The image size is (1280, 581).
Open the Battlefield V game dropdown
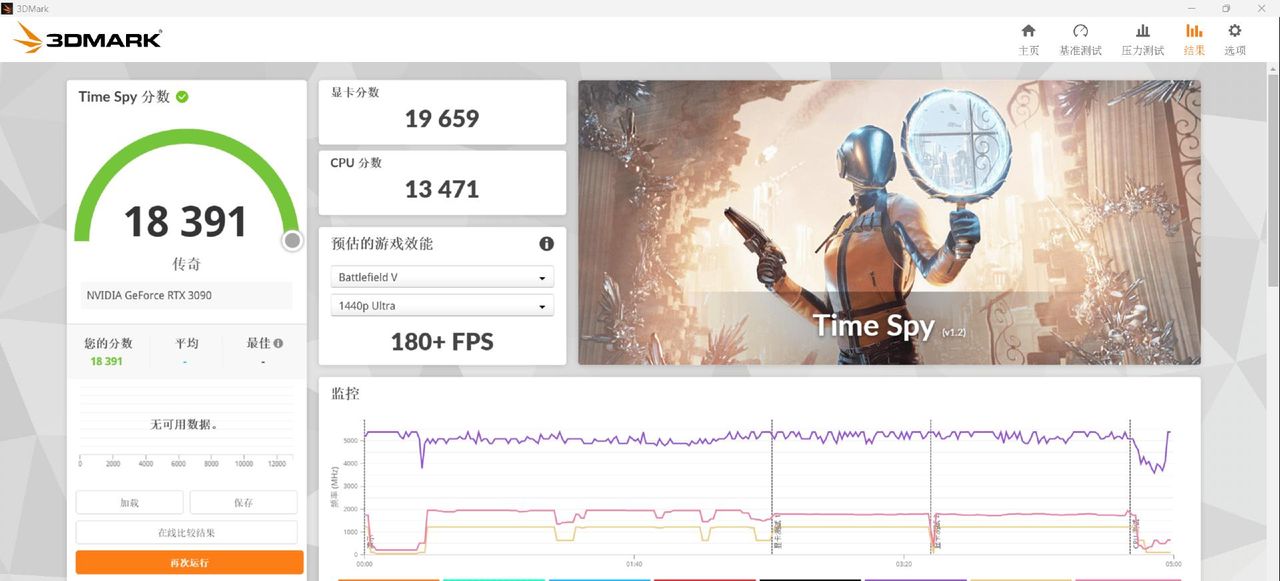[x=441, y=277]
